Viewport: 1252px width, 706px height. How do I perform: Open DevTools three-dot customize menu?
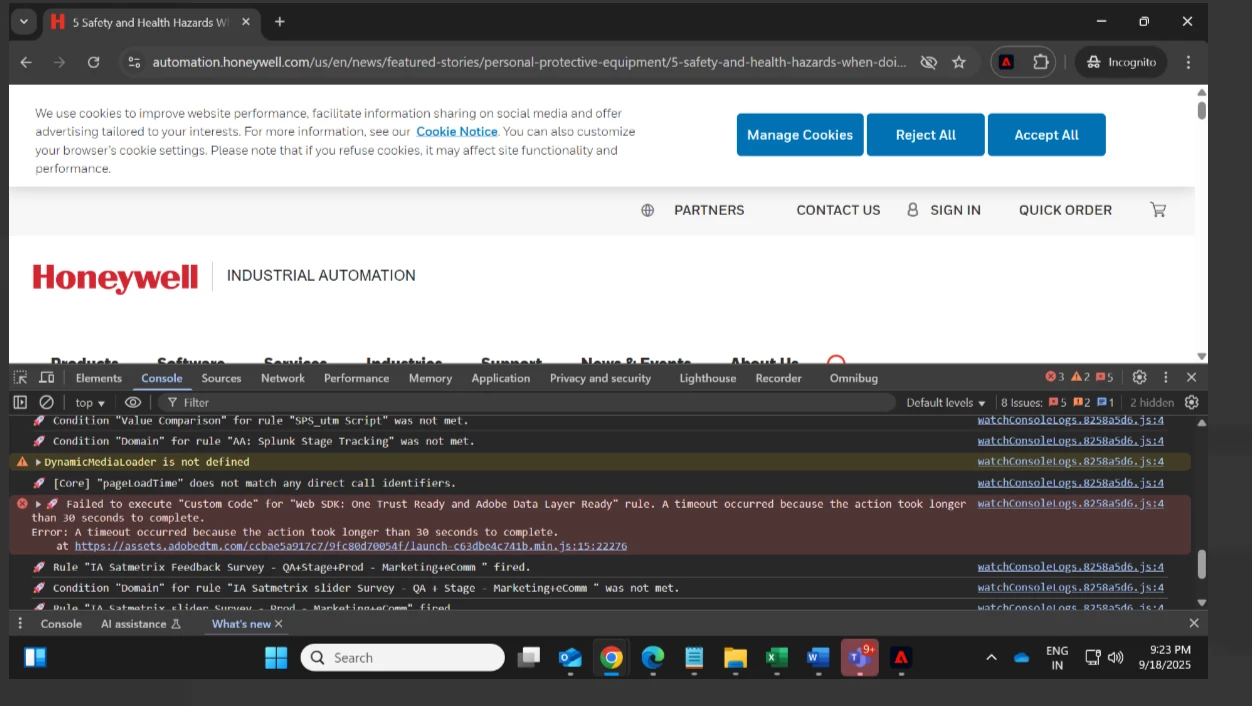(1165, 377)
